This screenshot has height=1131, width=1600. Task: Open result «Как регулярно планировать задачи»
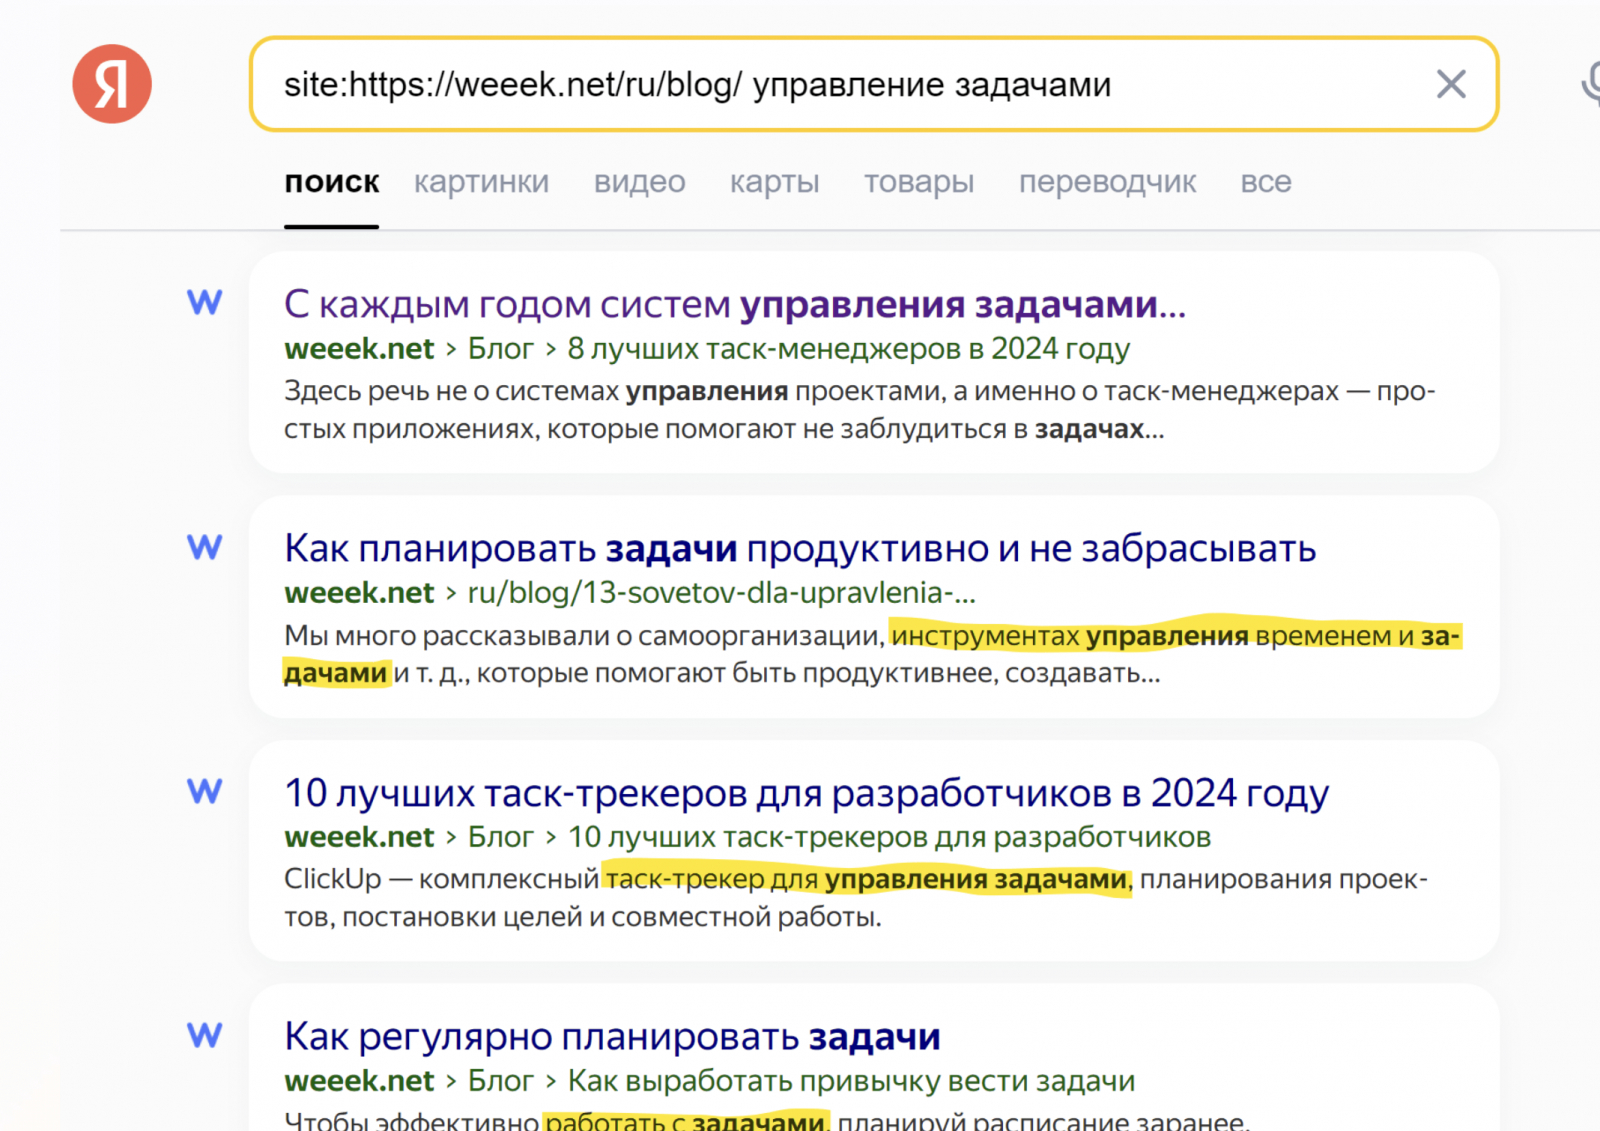[612, 1036]
